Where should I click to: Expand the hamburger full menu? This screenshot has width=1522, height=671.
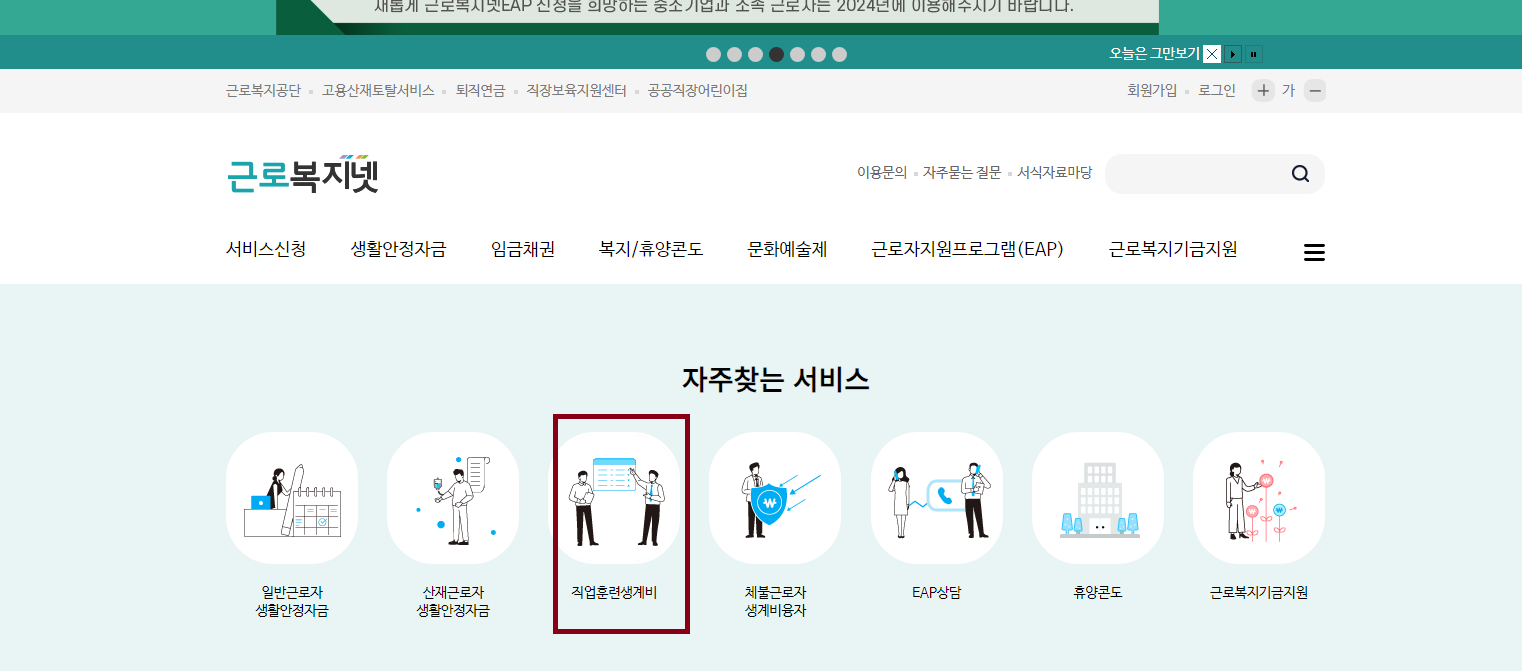coord(1313,252)
